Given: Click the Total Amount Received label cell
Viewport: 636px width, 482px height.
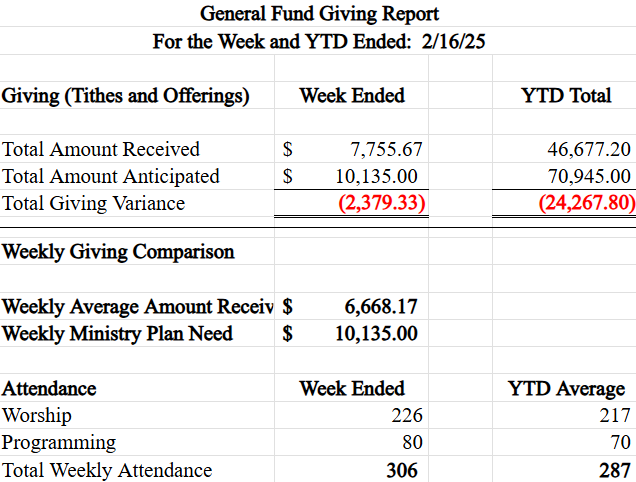Looking at the screenshot, I should click(102, 150).
